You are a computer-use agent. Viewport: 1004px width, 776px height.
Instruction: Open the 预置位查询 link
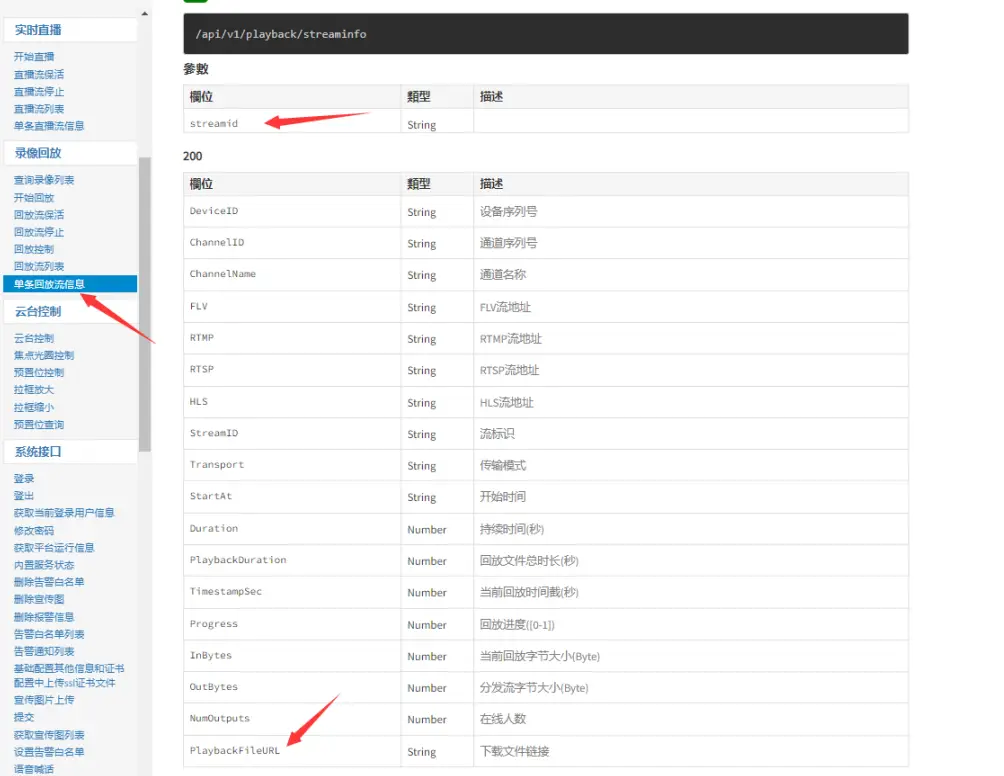[x=39, y=424]
